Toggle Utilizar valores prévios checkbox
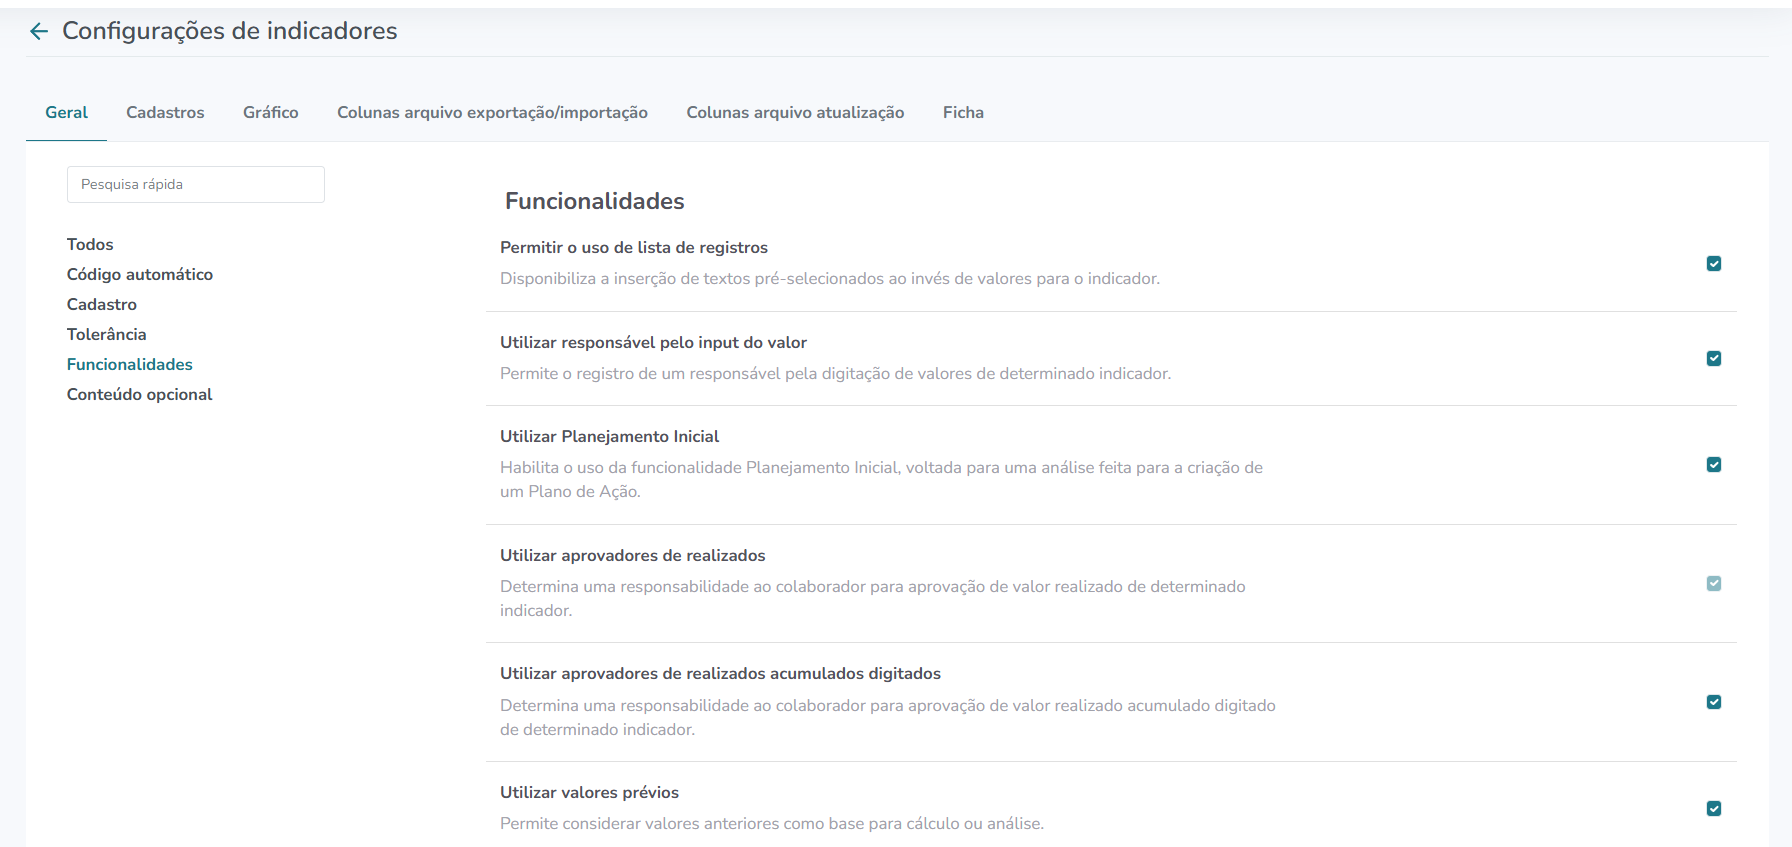Viewport: 1792px width, 847px height. pyautogui.click(x=1714, y=809)
